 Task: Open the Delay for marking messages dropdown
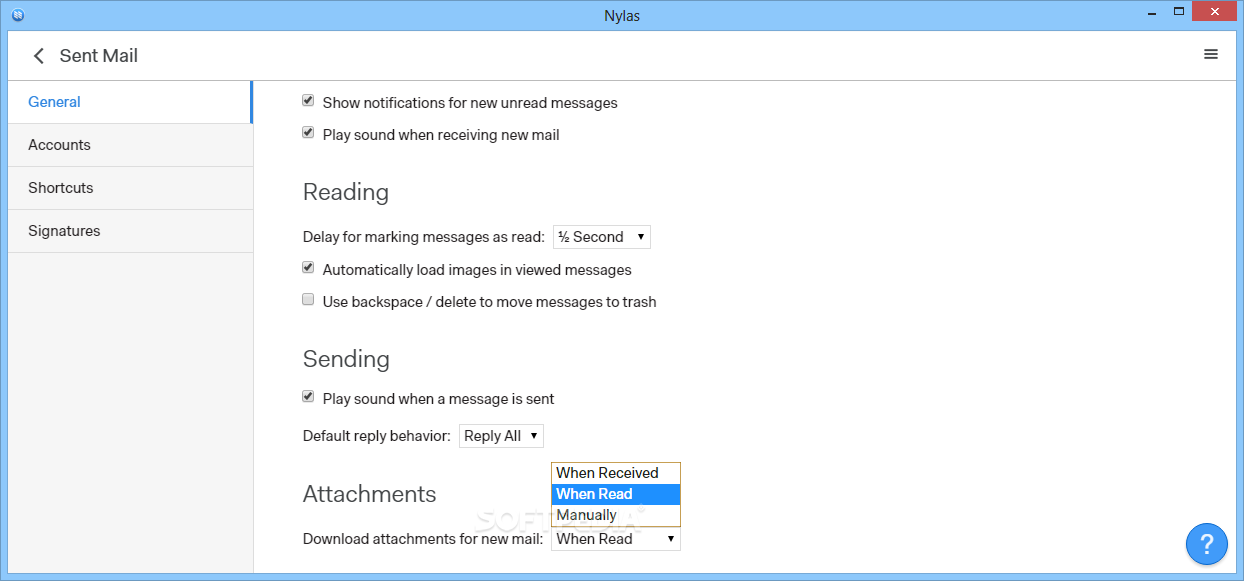[x=602, y=237]
